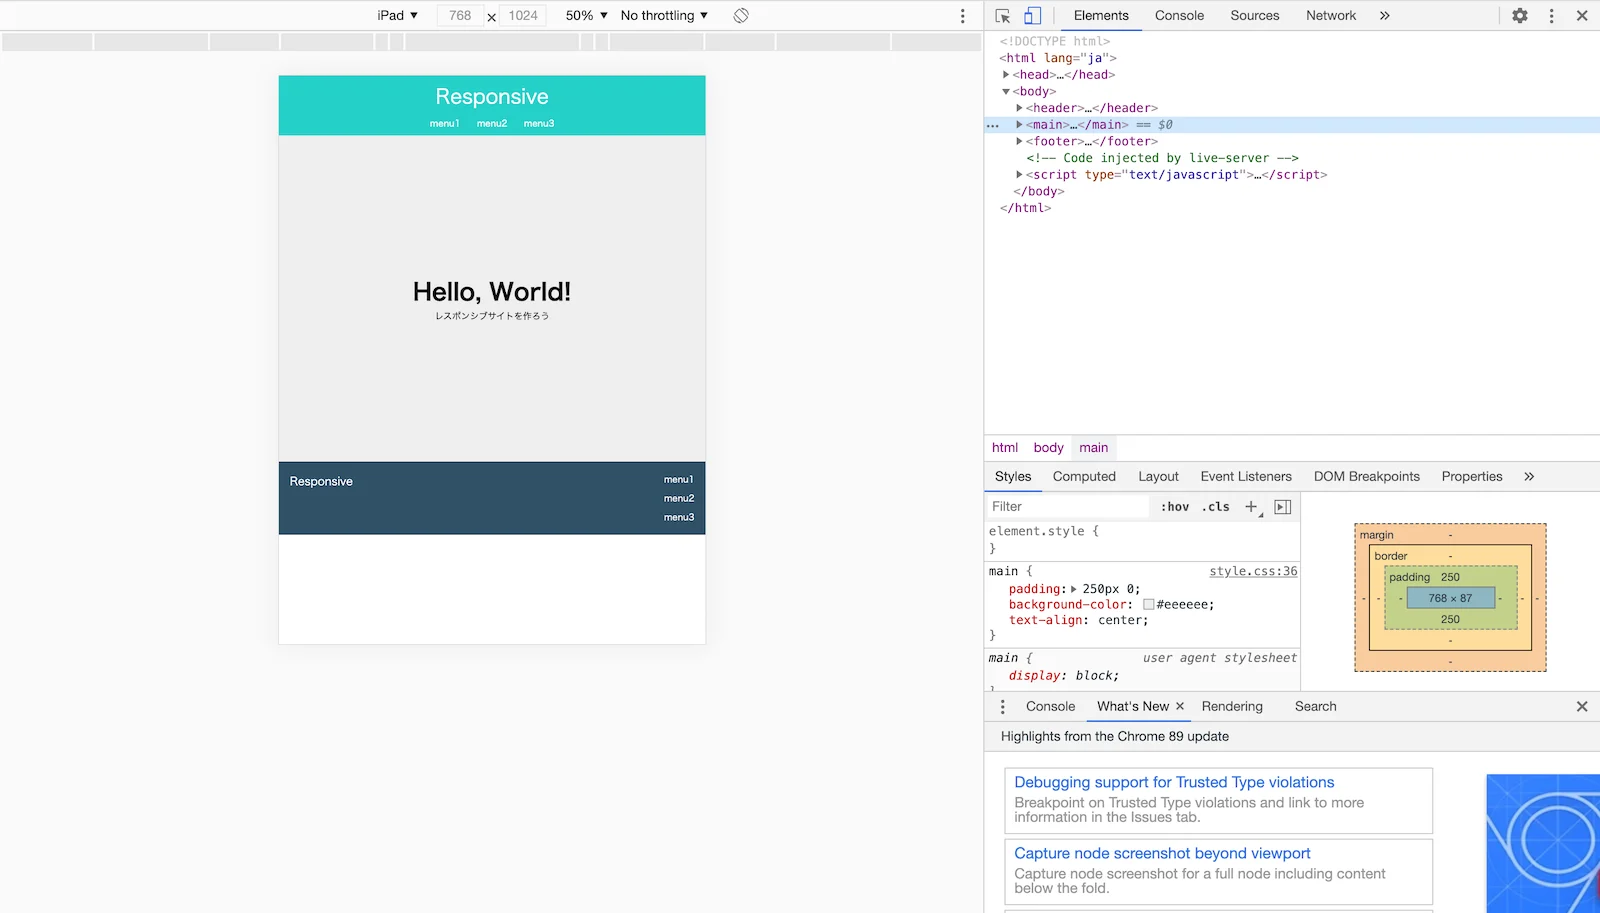This screenshot has width=1600, height=913.
Task: Open Debugging support for Trusted Type violations link
Action: 1174,782
